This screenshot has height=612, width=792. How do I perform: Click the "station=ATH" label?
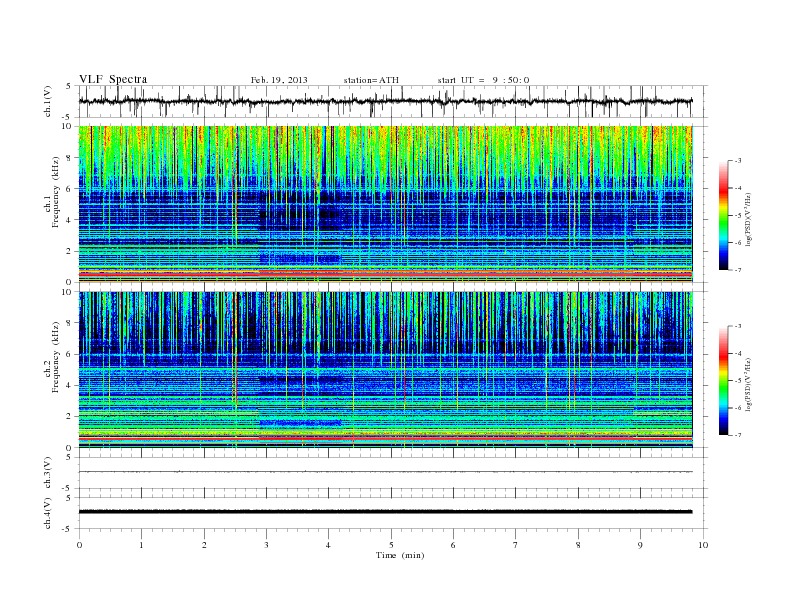(371, 80)
